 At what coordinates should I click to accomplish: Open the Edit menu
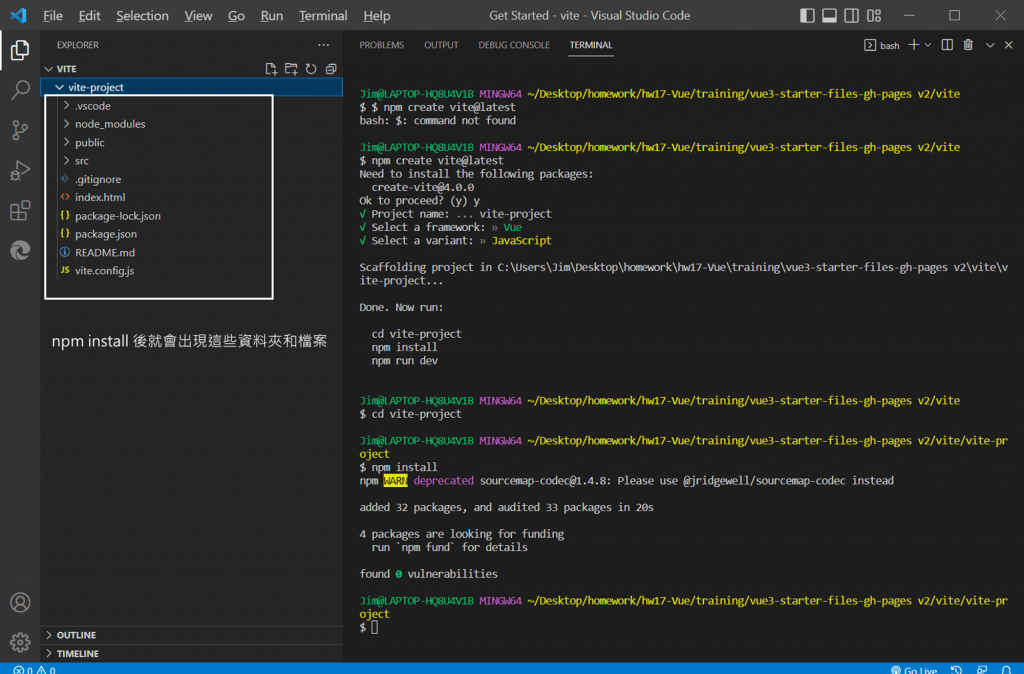click(x=89, y=15)
